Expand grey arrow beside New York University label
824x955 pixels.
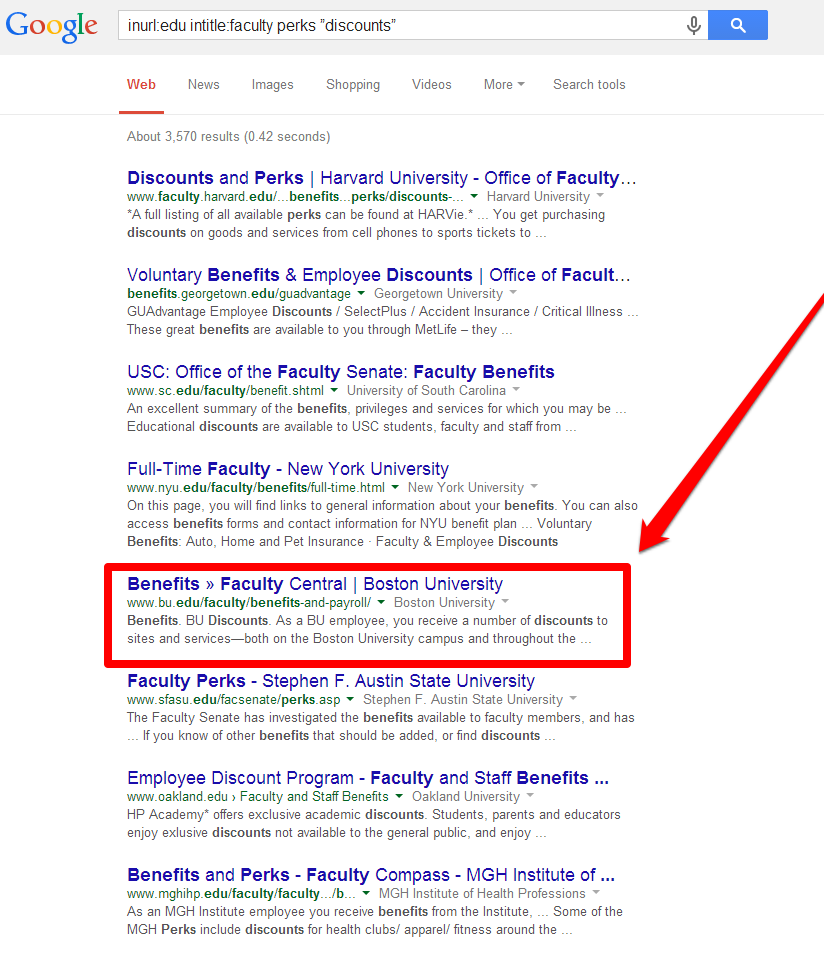tap(534, 486)
